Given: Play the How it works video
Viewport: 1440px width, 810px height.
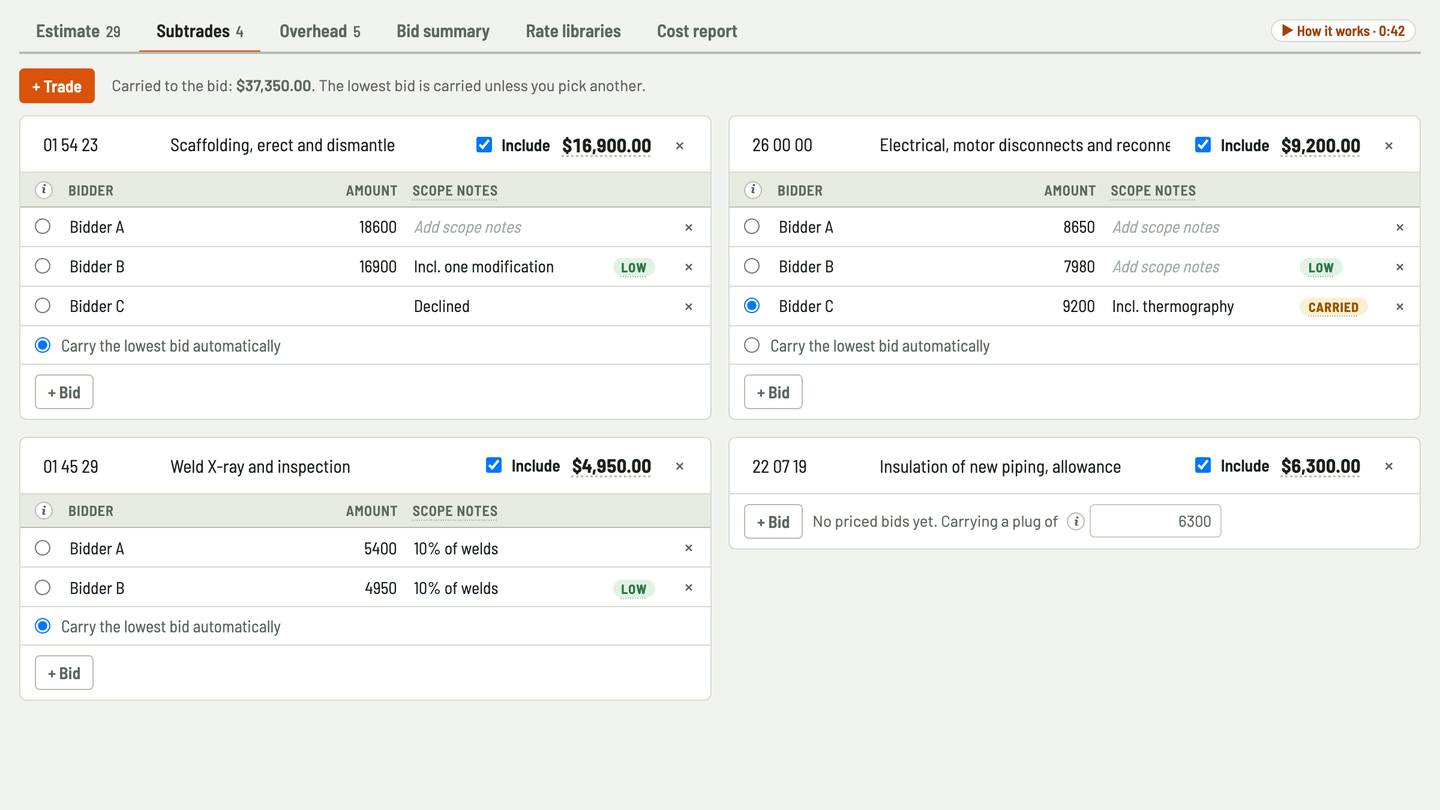Looking at the screenshot, I should tap(1343, 31).
